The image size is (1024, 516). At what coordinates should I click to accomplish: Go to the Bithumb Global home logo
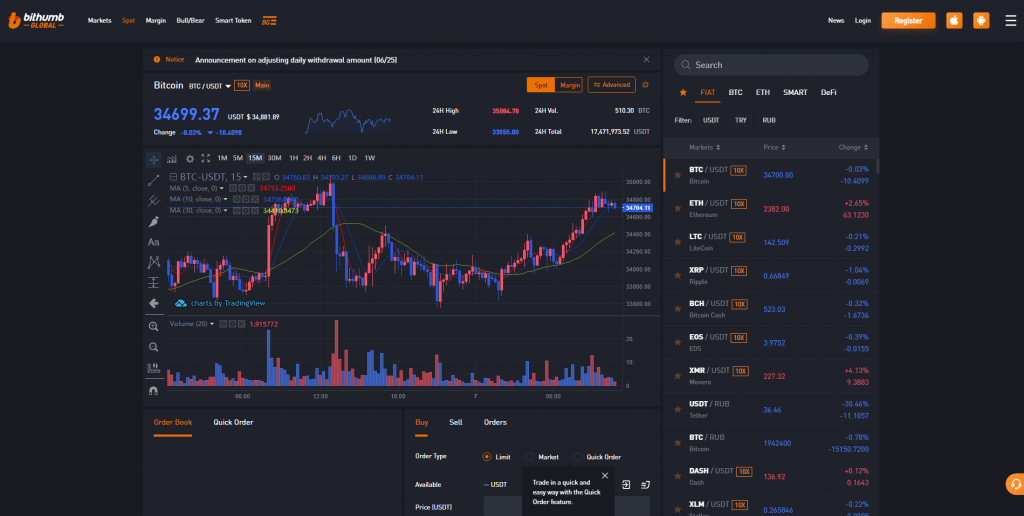pos(36,20)
